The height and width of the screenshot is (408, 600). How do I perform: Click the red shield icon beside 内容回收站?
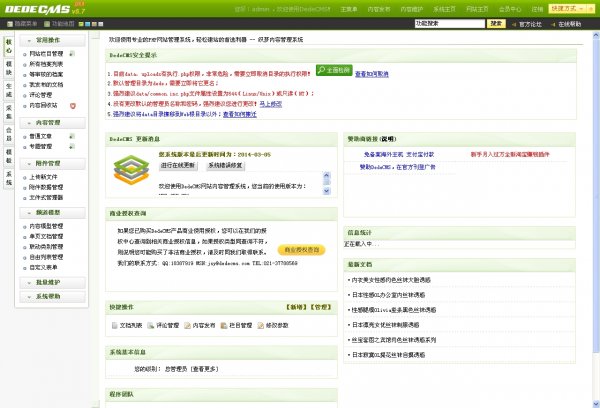(x=73, y=106)
